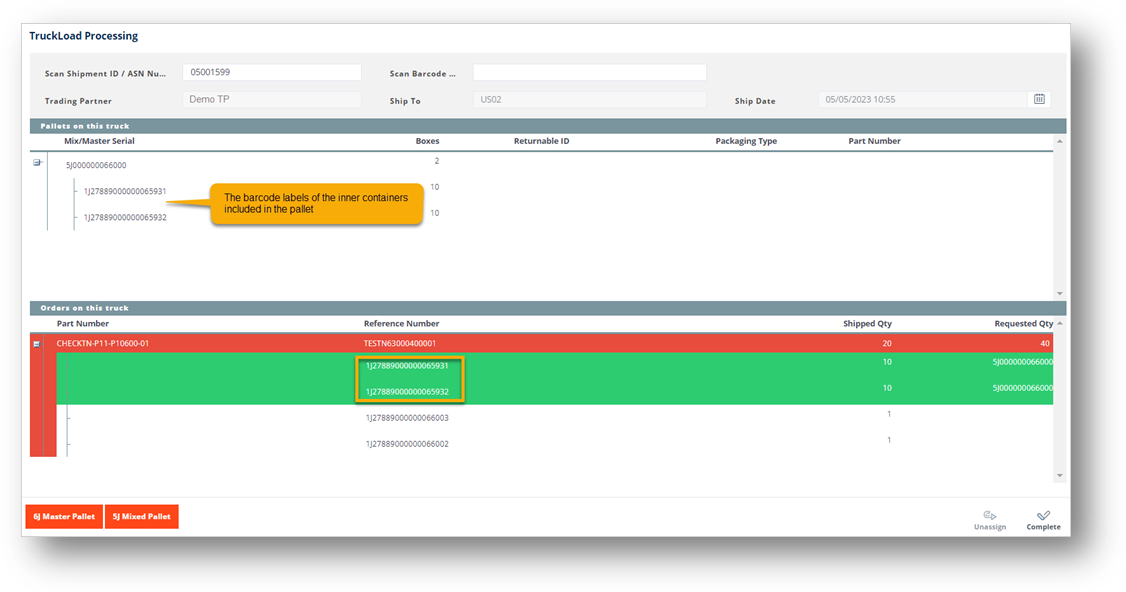Viewport: 1126px width, 592px height.
Task: Collapse the 5J000000066000 pallet tree node
Action: (x=37, y=162)
